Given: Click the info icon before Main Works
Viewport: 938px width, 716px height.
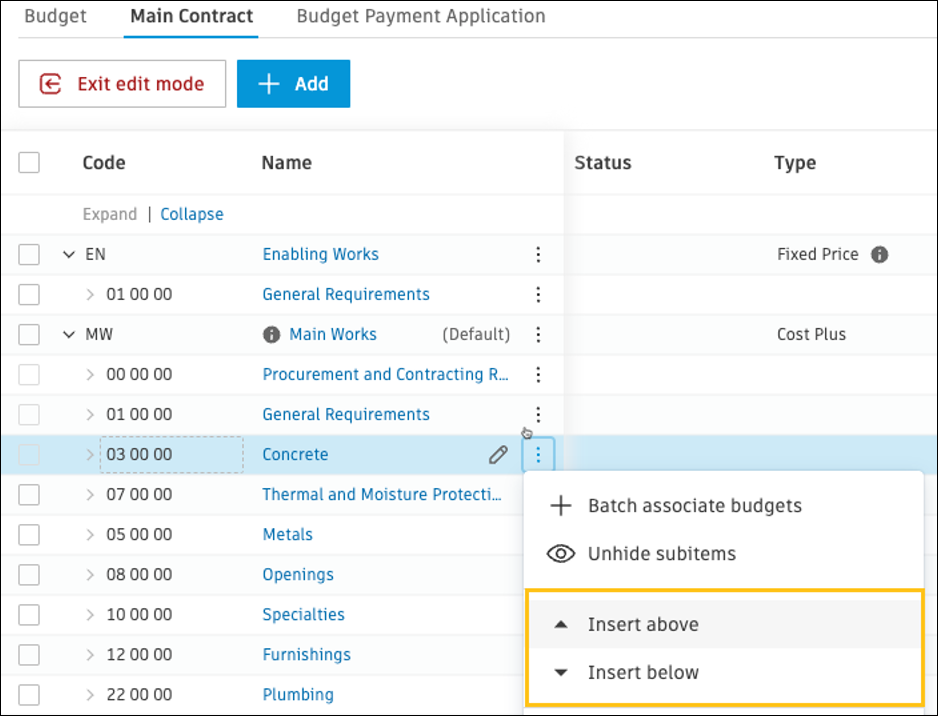Looking at the screenshot, I should click(x=271, y=334).
